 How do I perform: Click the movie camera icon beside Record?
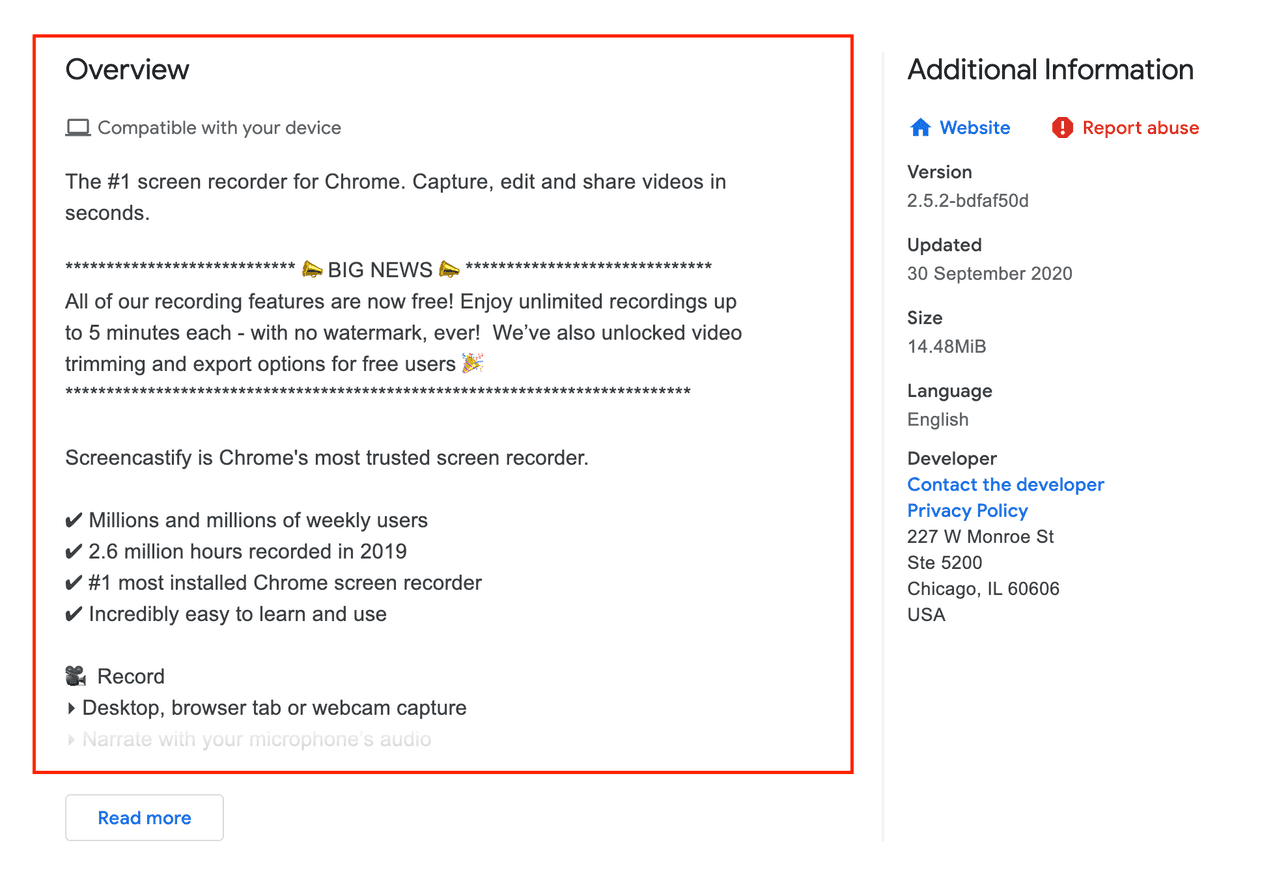coord(75,675)
